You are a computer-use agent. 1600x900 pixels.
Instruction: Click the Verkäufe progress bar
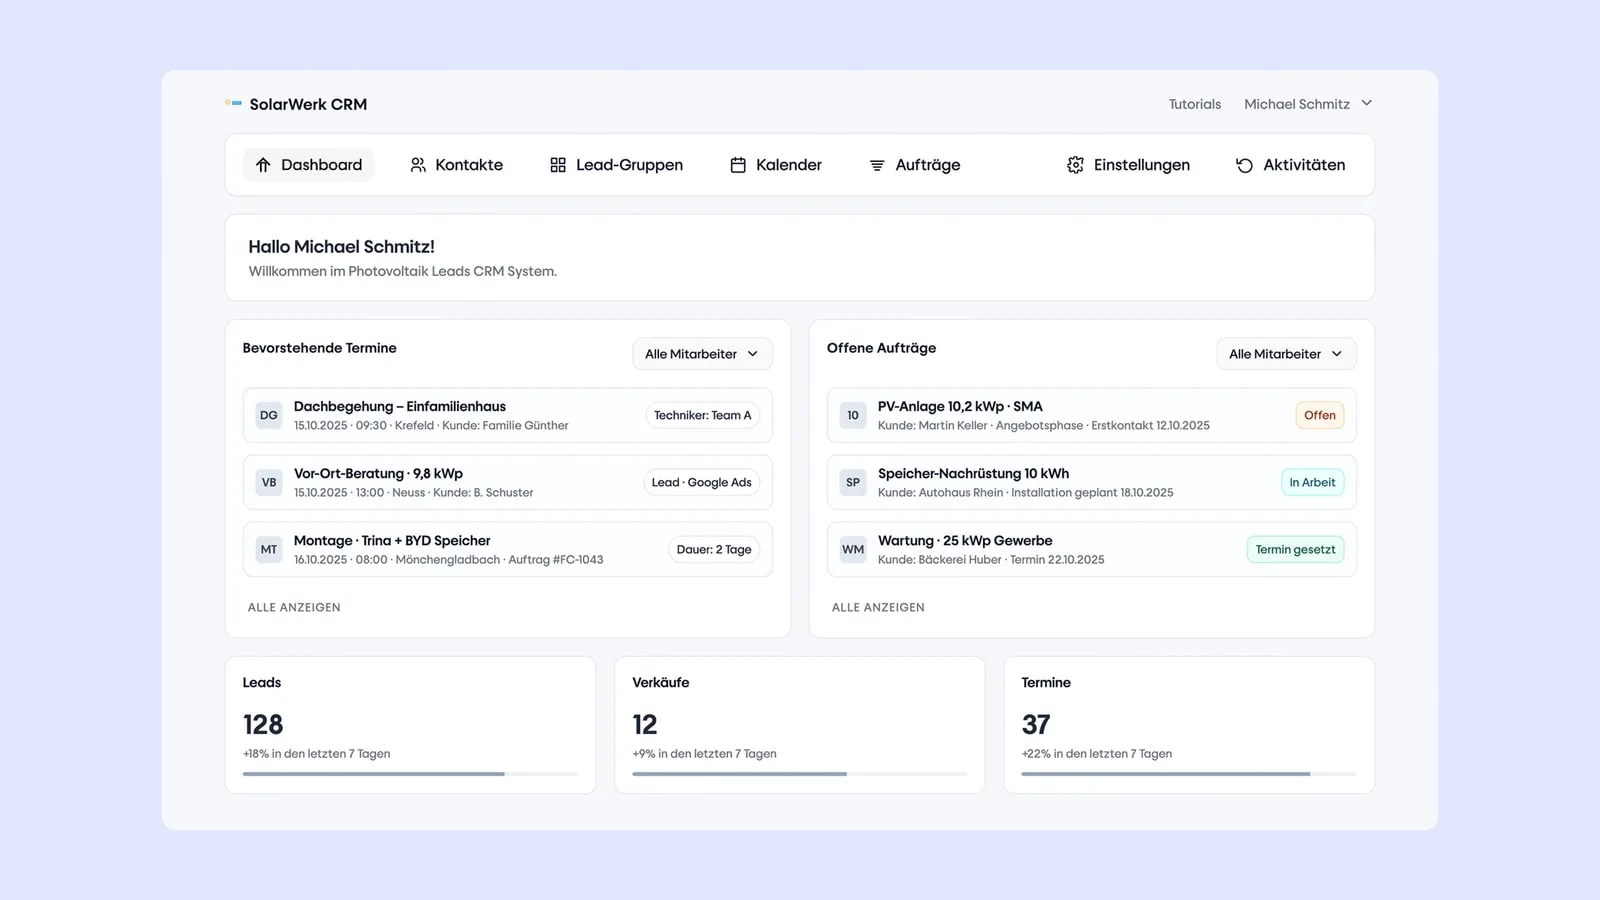800,774
